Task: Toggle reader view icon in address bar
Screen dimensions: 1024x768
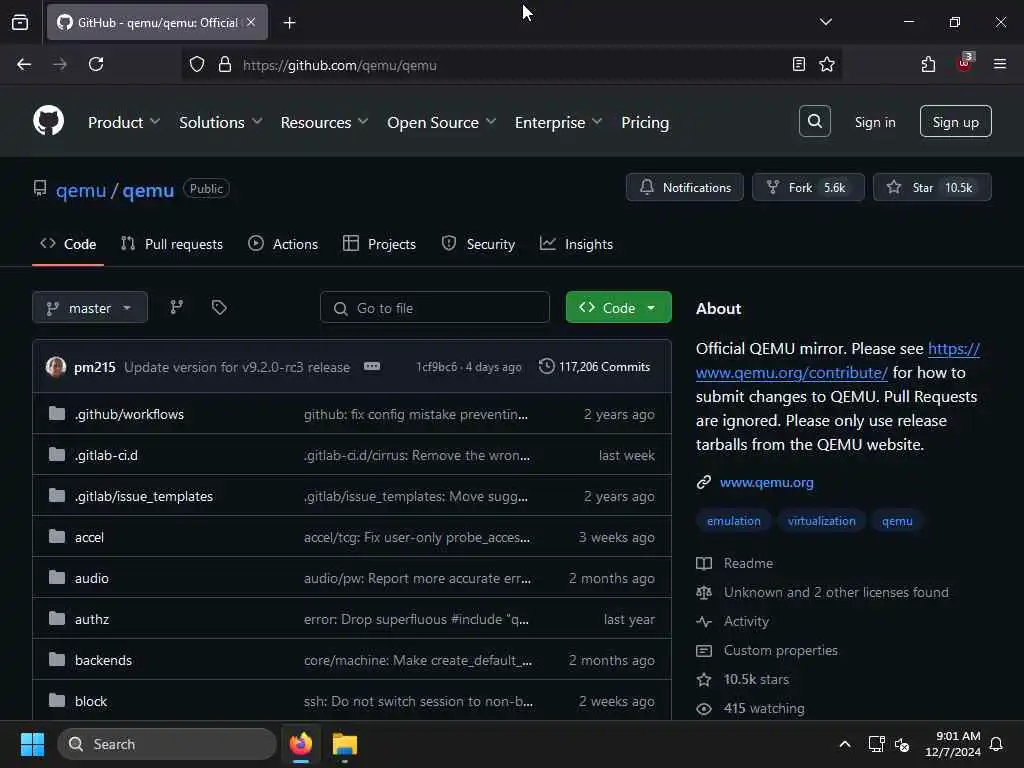Action: pyautogui.click(x=798, y=65)
